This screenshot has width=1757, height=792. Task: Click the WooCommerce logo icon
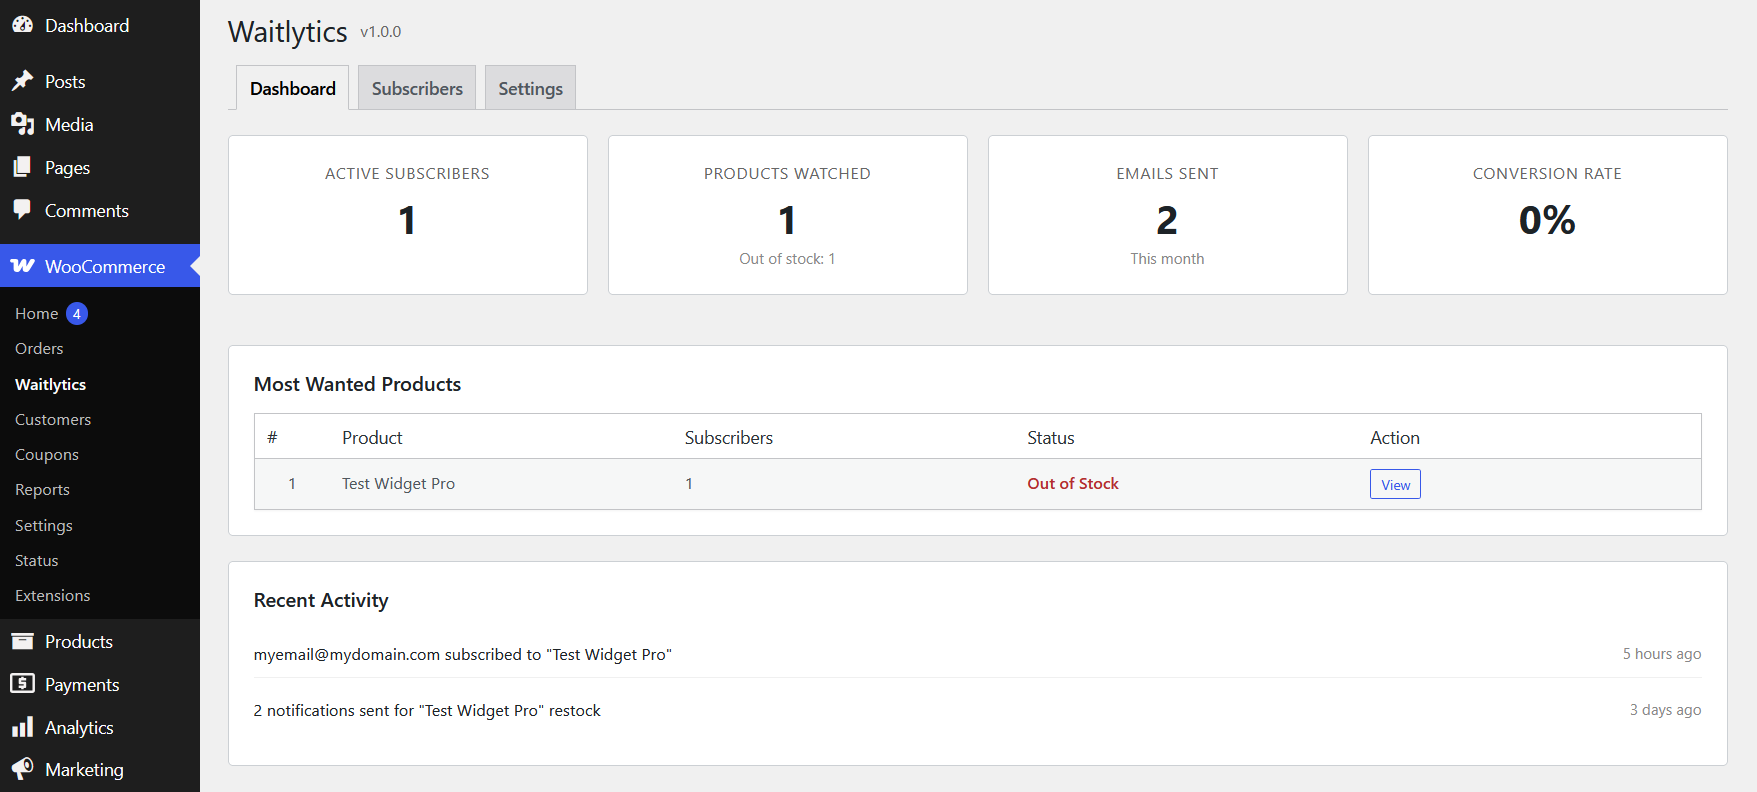pyautogui.click(x=22, y=266)
